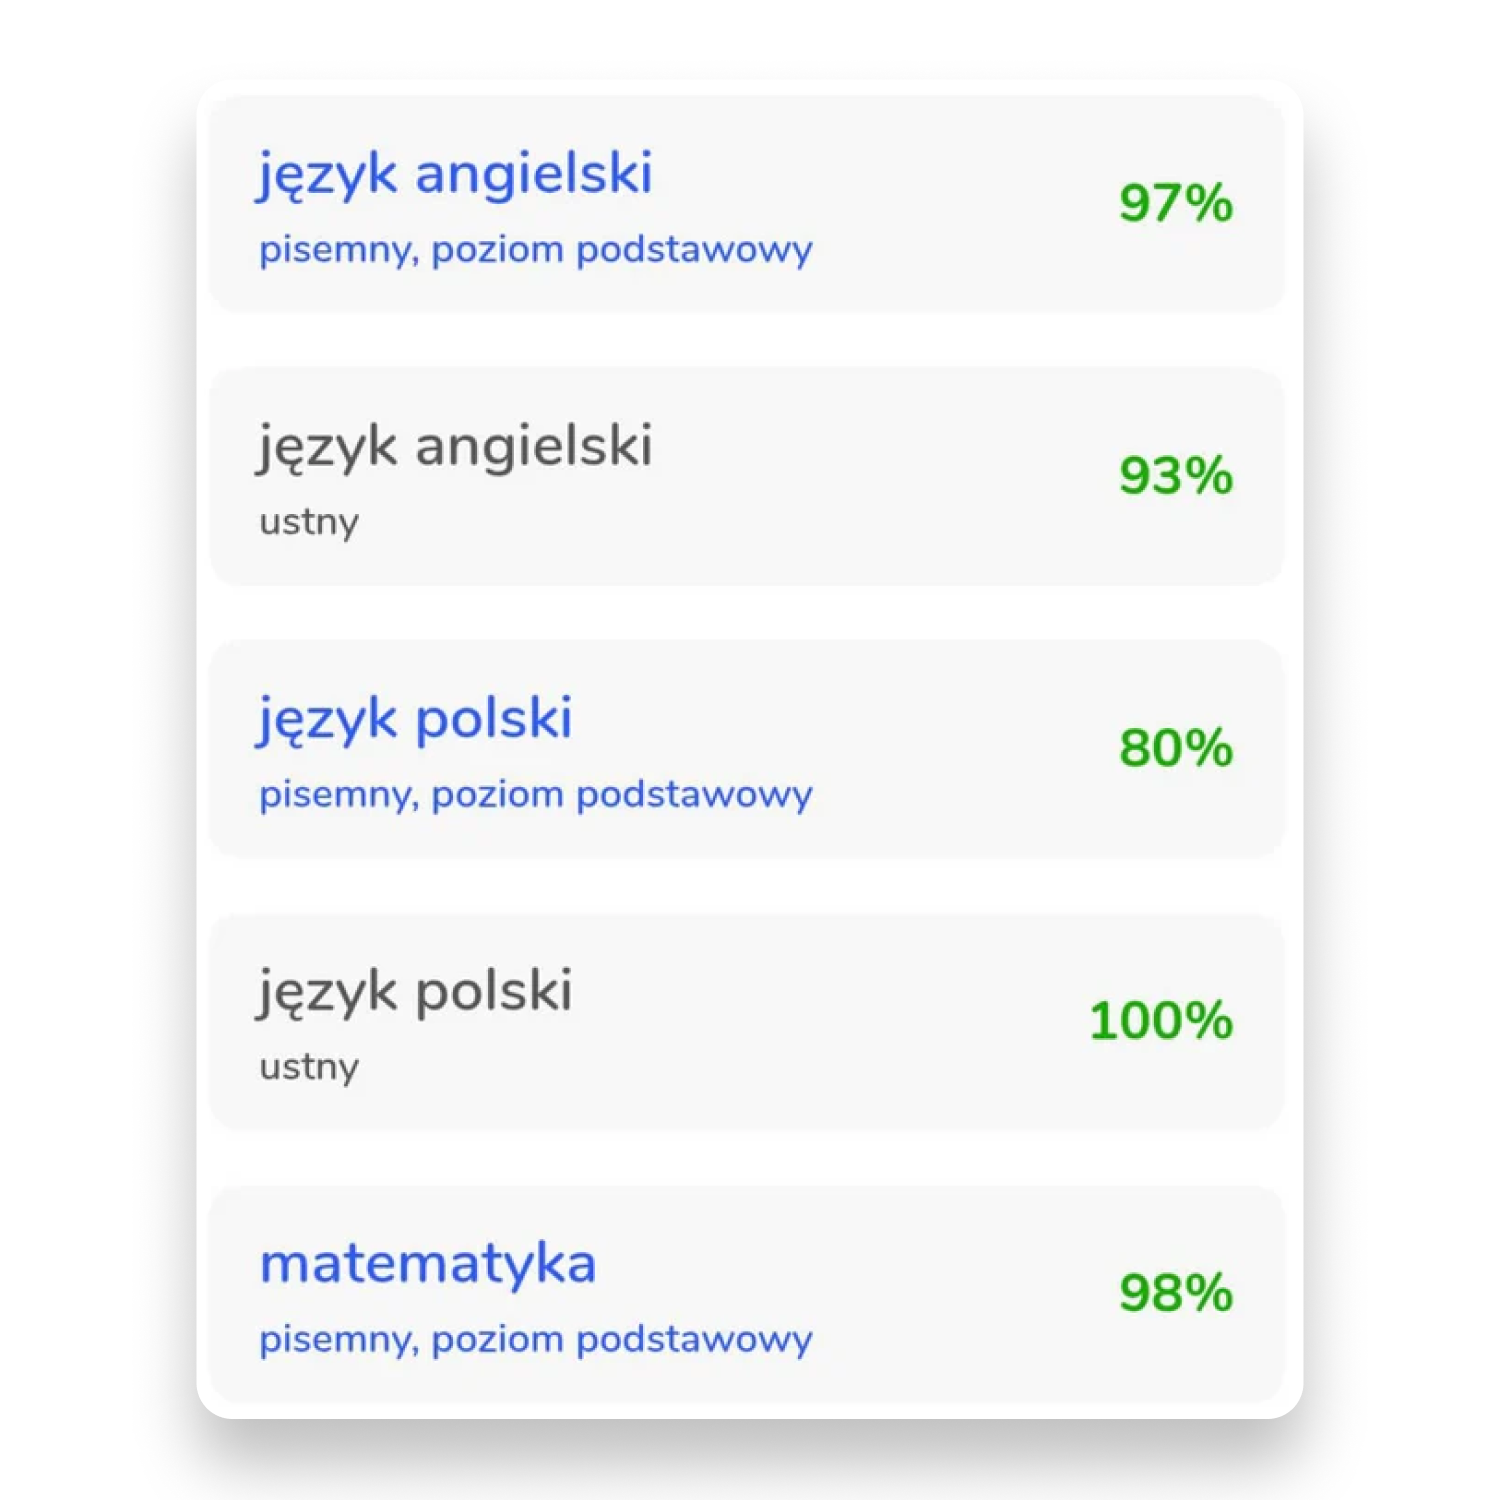Click the subtitle under matematyka
This screenshot has height=1500, width=1500.
pos(536,1340)
